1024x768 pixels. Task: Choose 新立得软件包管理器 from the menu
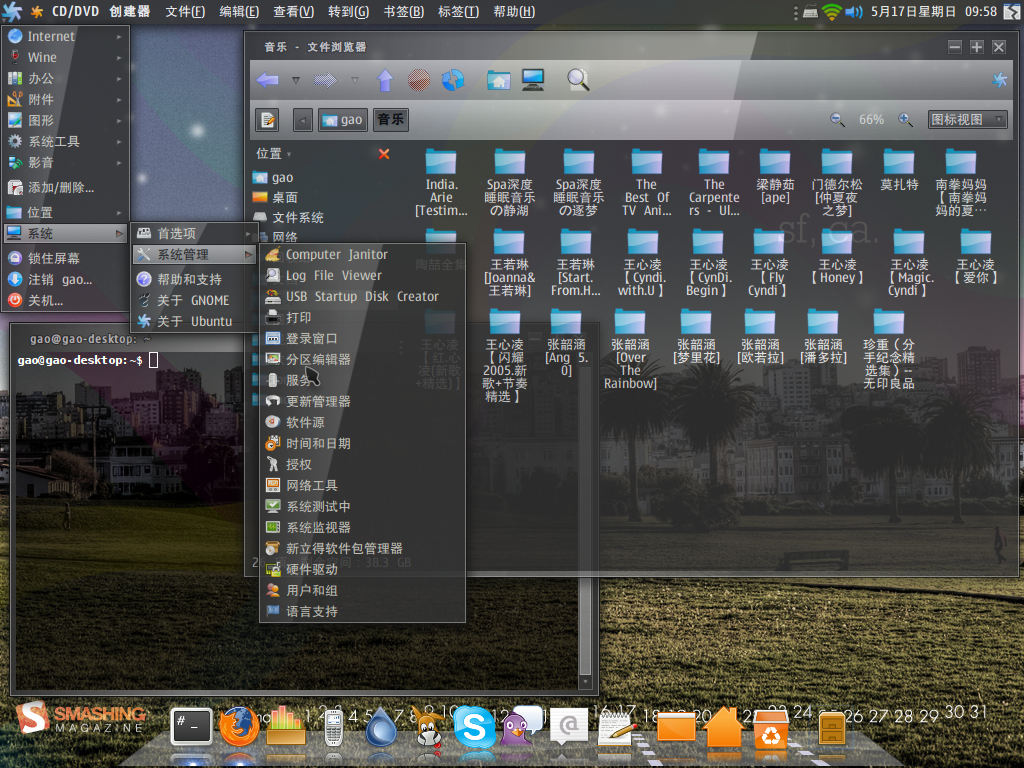362,549
